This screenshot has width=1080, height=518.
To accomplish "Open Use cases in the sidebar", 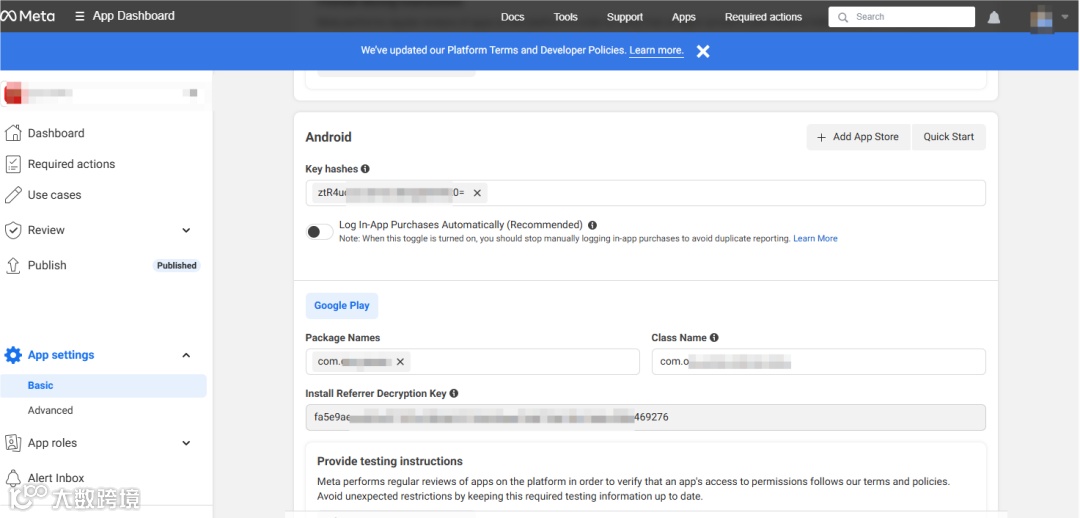I will 54,195.
